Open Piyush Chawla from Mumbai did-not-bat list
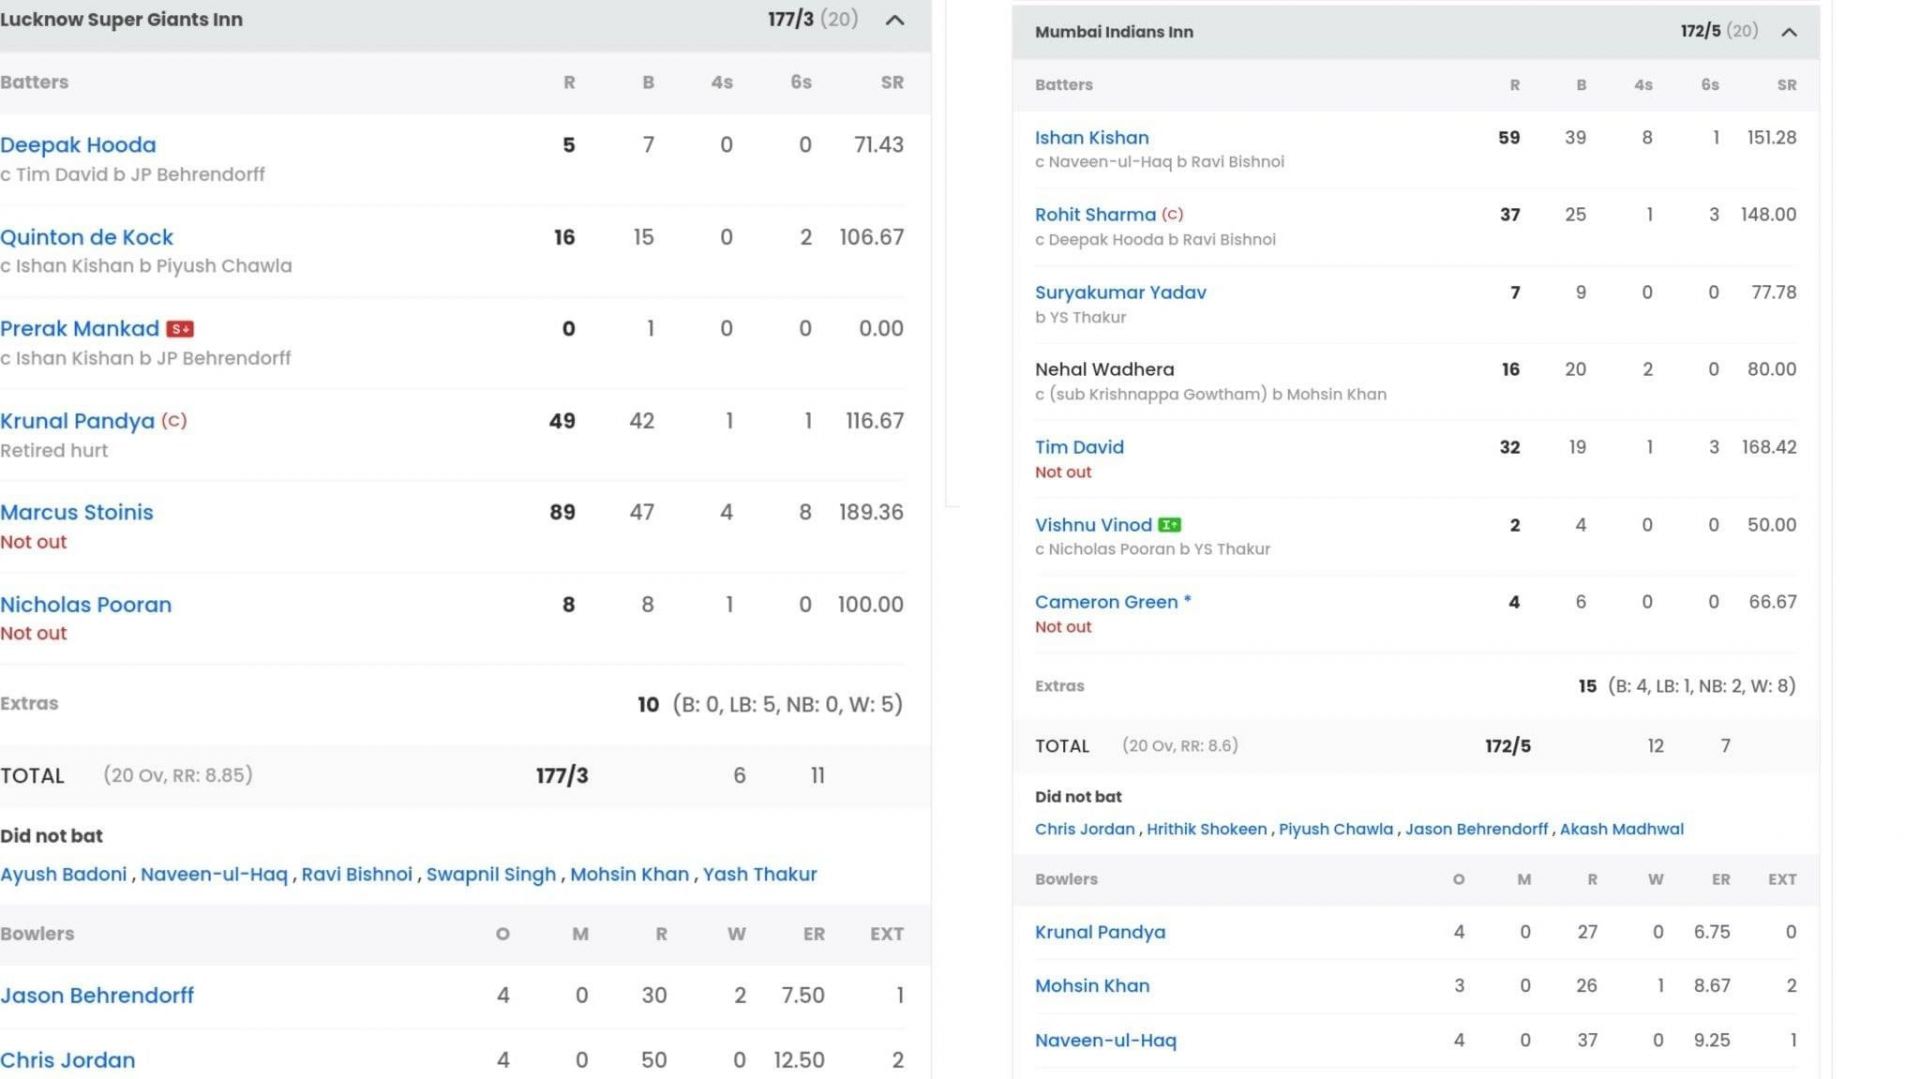This screenshot has height=1079, width=1920. click(1335, 829)
